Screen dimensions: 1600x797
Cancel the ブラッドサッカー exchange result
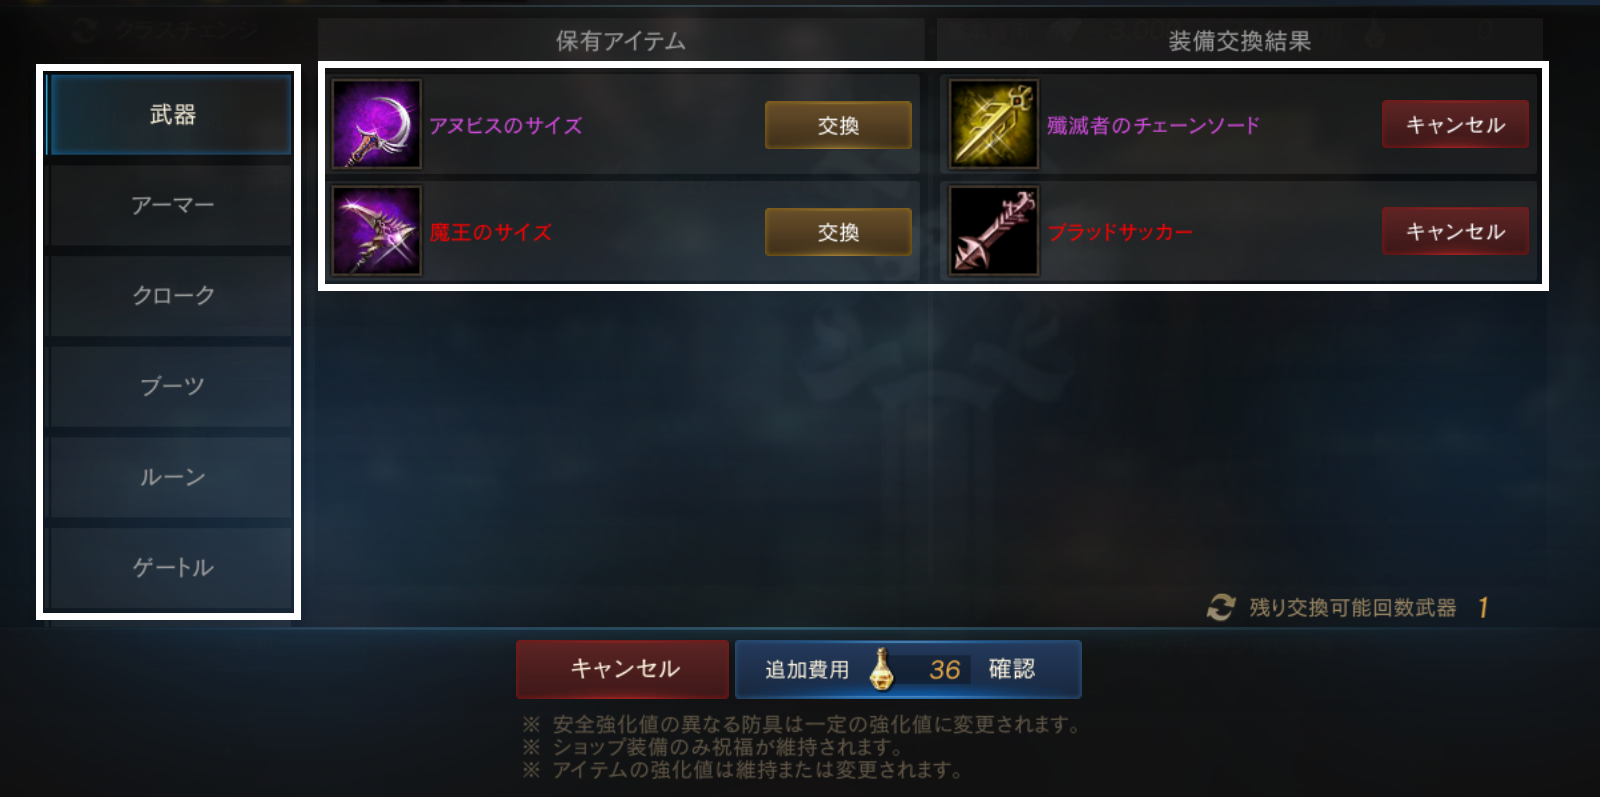tap(1455, 231)
